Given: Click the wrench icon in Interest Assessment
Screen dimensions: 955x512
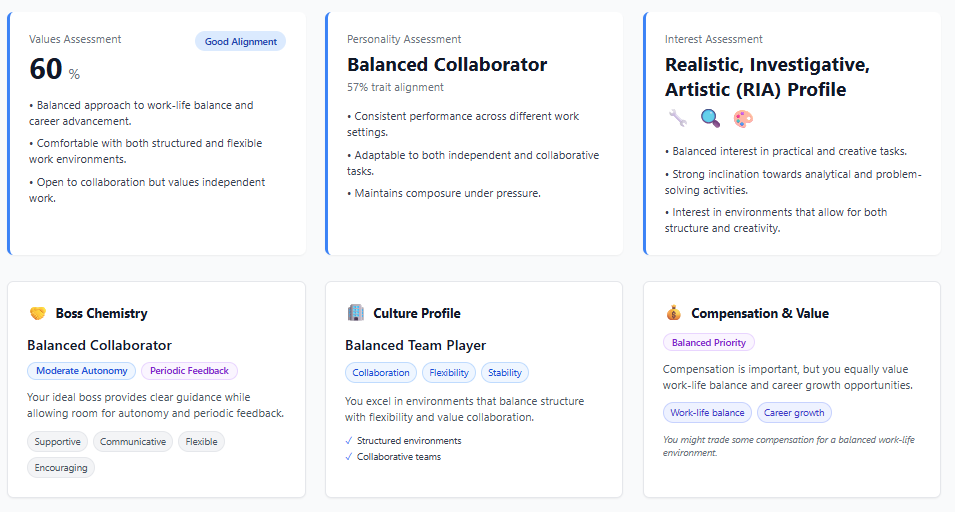Looking at the screenshot, I should (677, 119).
